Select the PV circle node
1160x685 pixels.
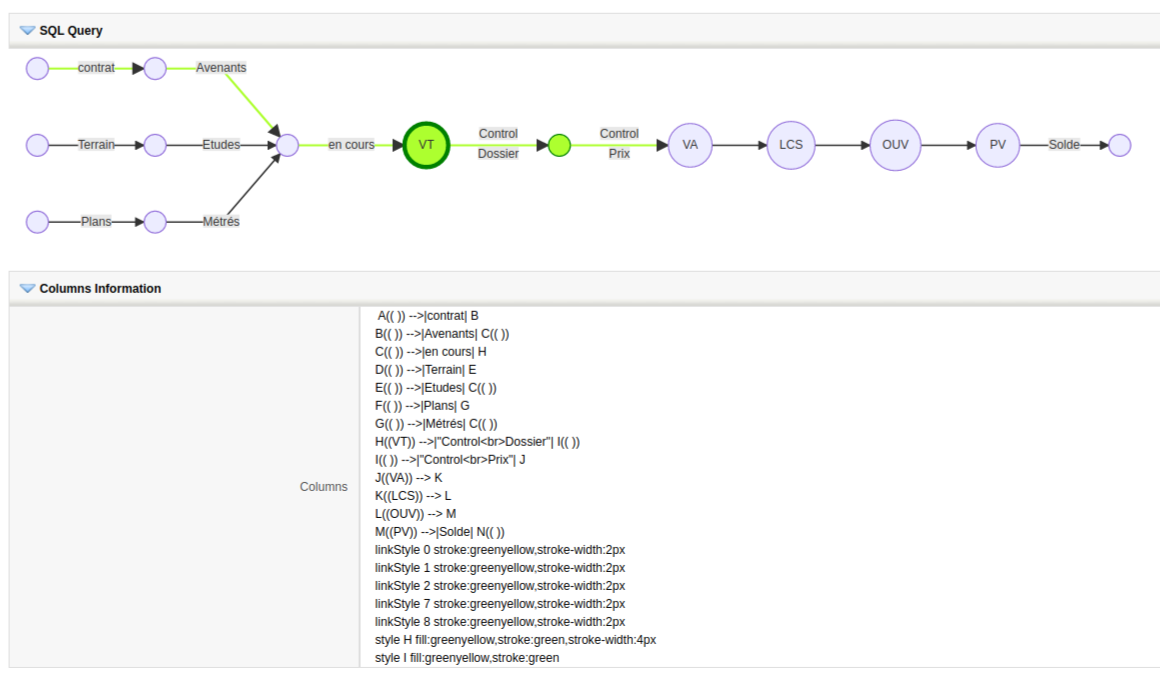click(x=997, y=145)
